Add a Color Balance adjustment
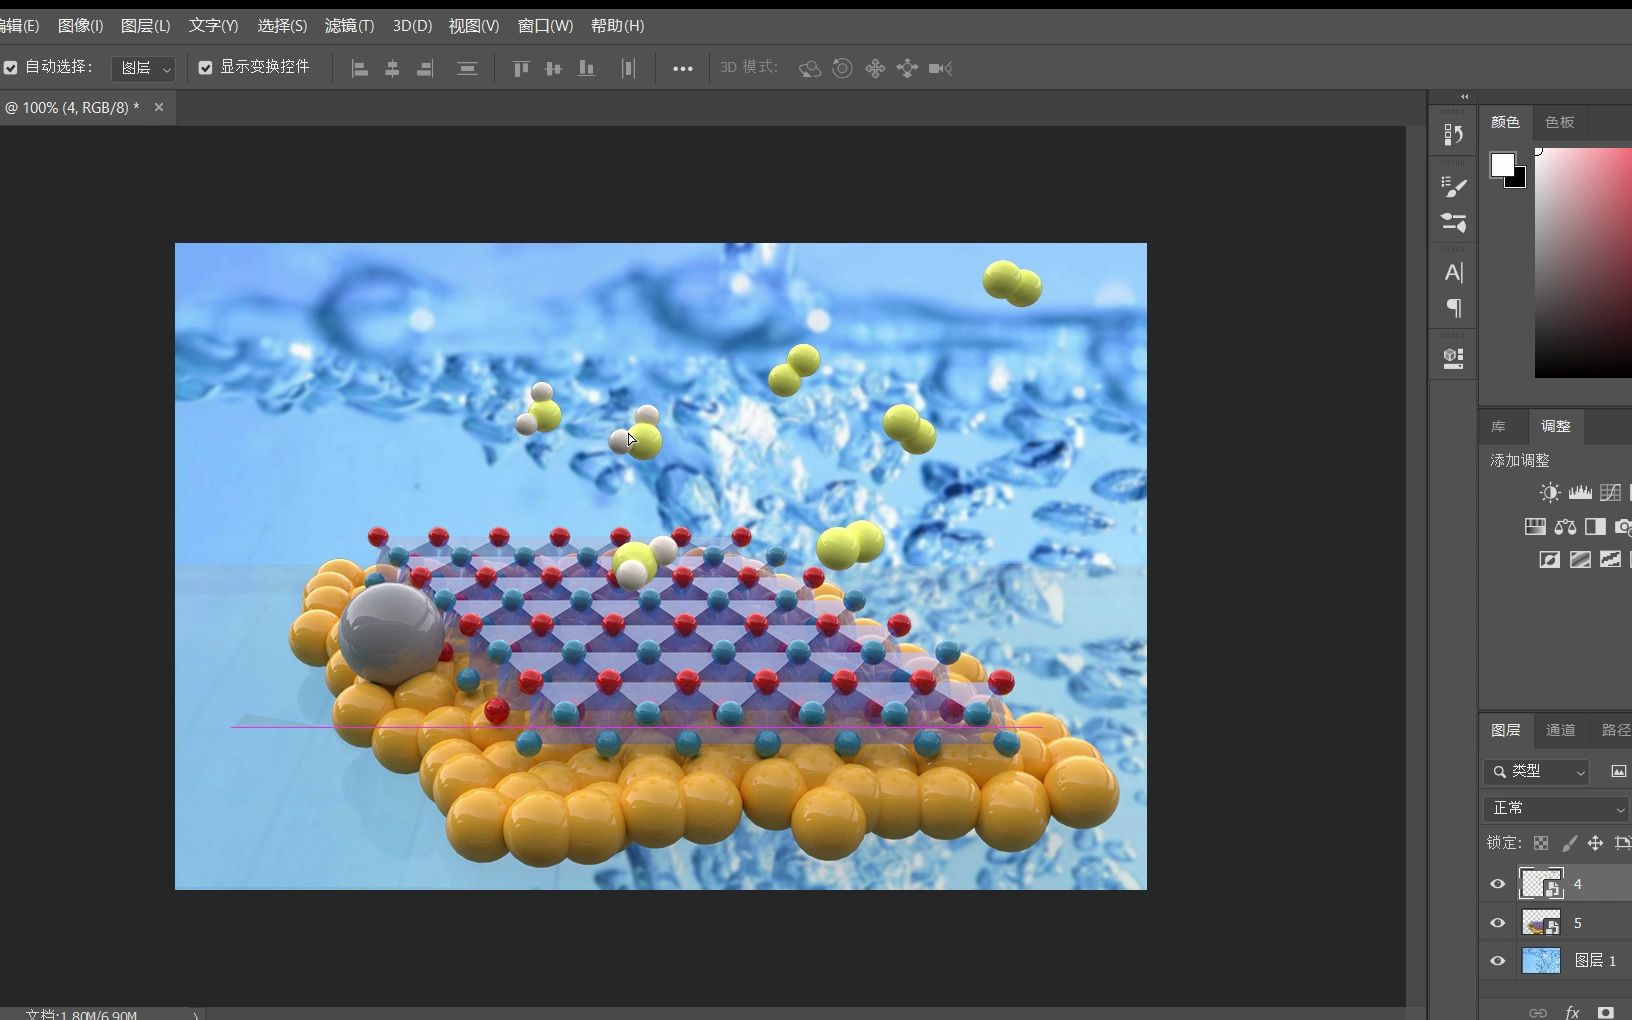This screenshot has width=1632, height=1020. [x=1565, y=526]
